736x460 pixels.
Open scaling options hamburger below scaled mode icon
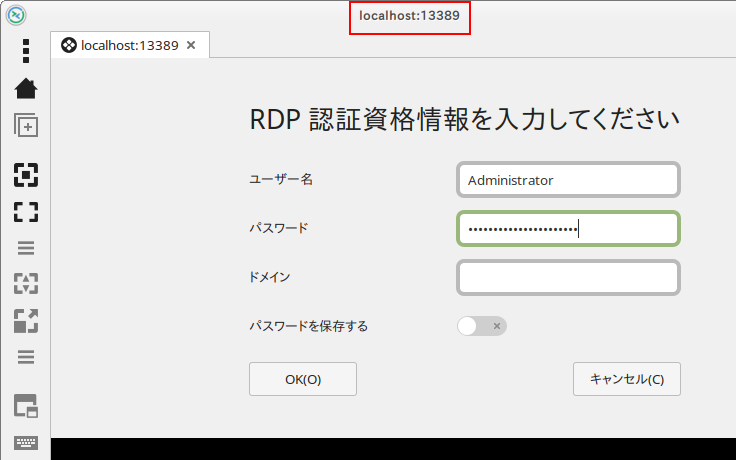tap(26, 357)
